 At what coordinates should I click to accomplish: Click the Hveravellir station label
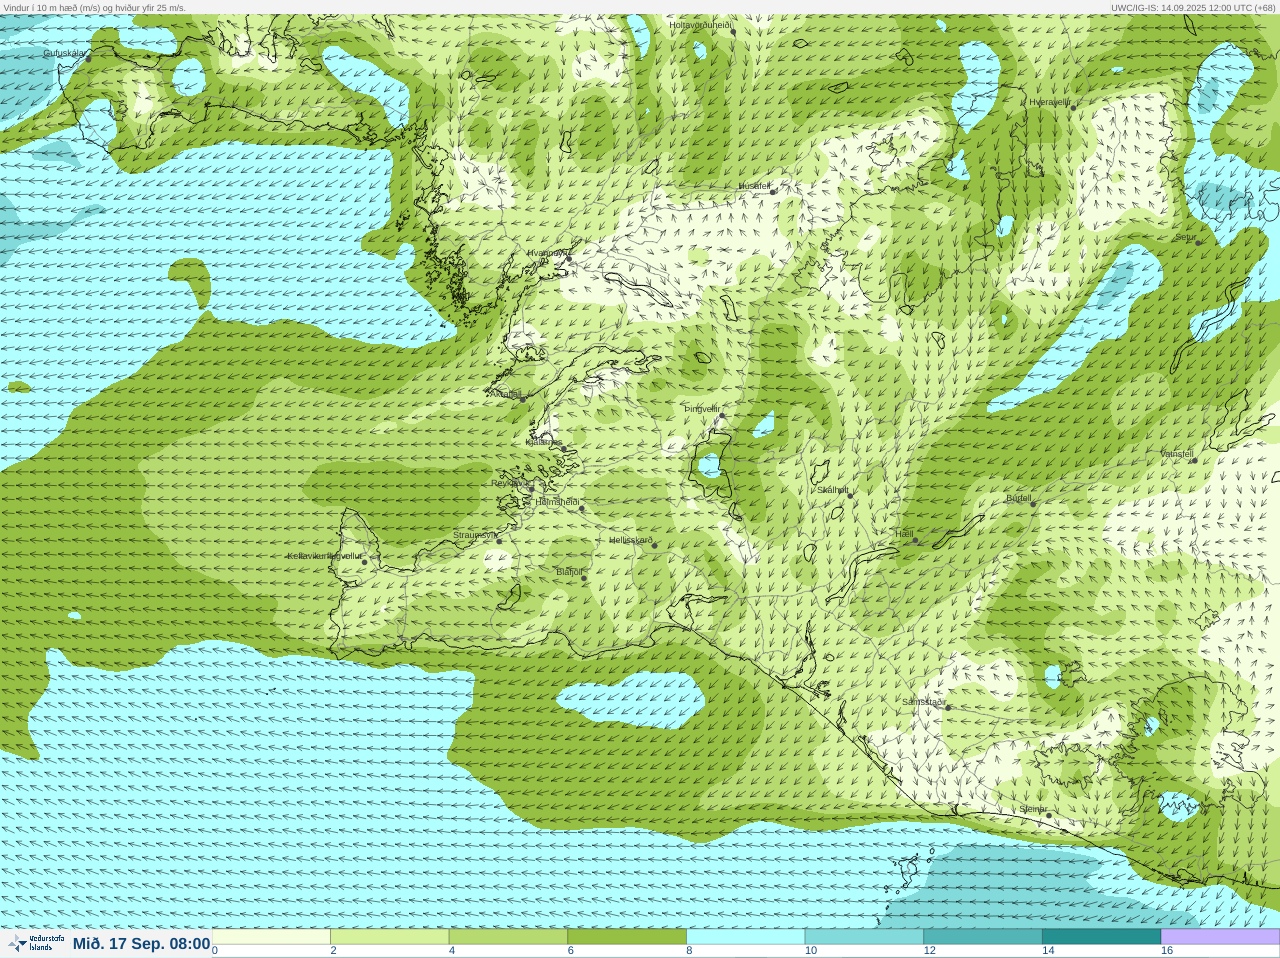coord(1050,102)
